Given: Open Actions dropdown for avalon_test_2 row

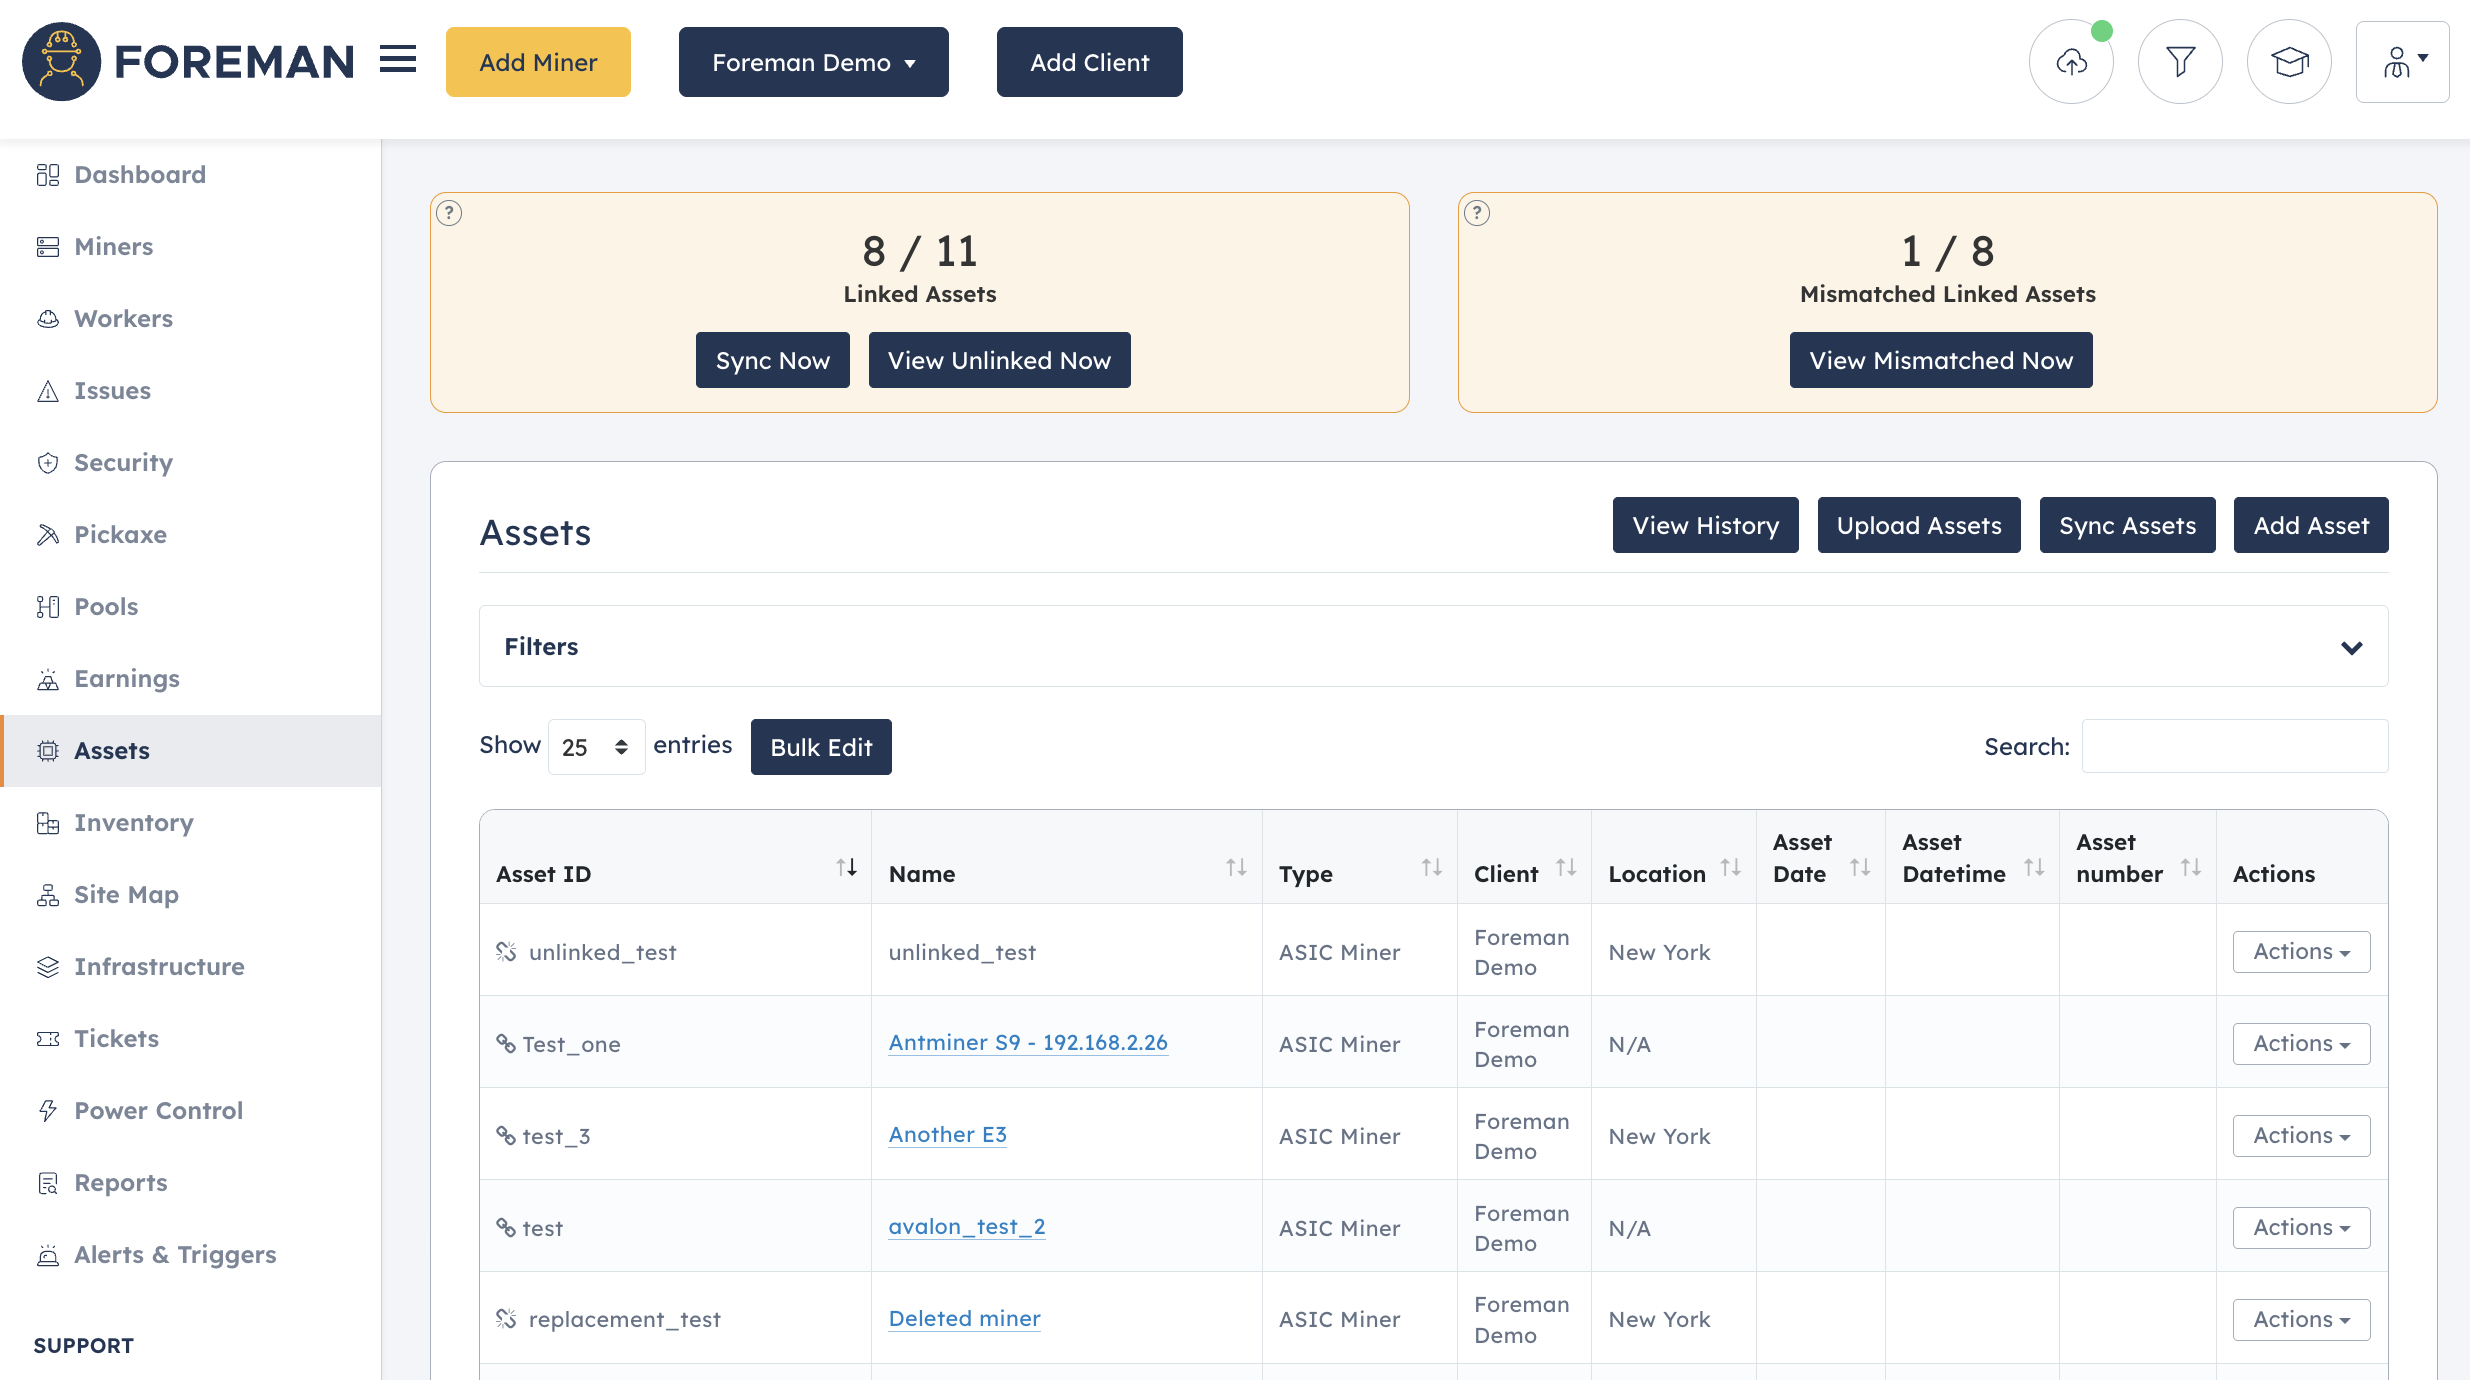Looking at the screenshot, I should (2301, 1228).
